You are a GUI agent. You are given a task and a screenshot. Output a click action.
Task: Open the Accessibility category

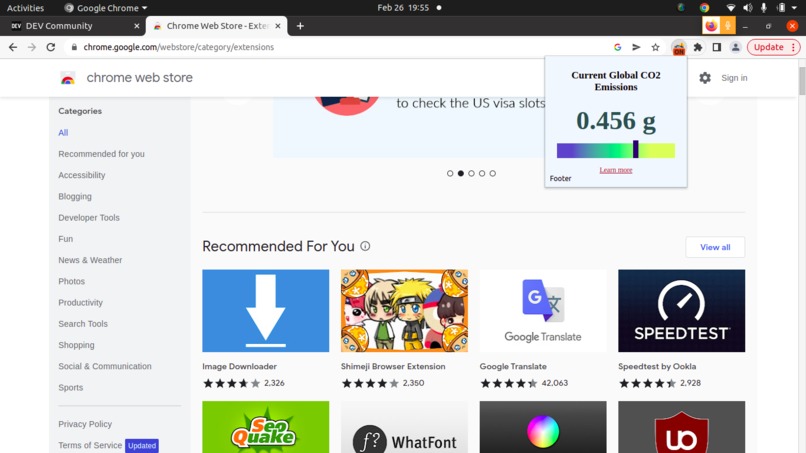[x=82, y=175]
